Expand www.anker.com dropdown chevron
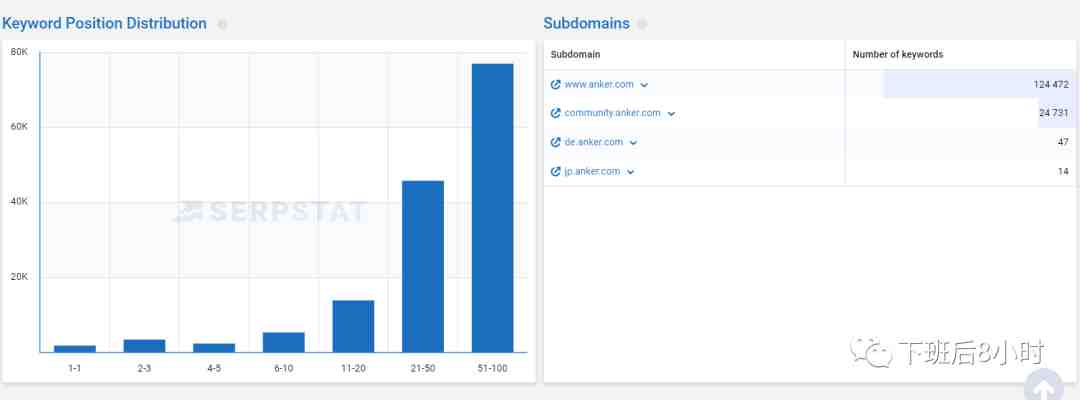The height and width of the screenshot is (400, 1080). pyautogui.click(x=644, y=85)
